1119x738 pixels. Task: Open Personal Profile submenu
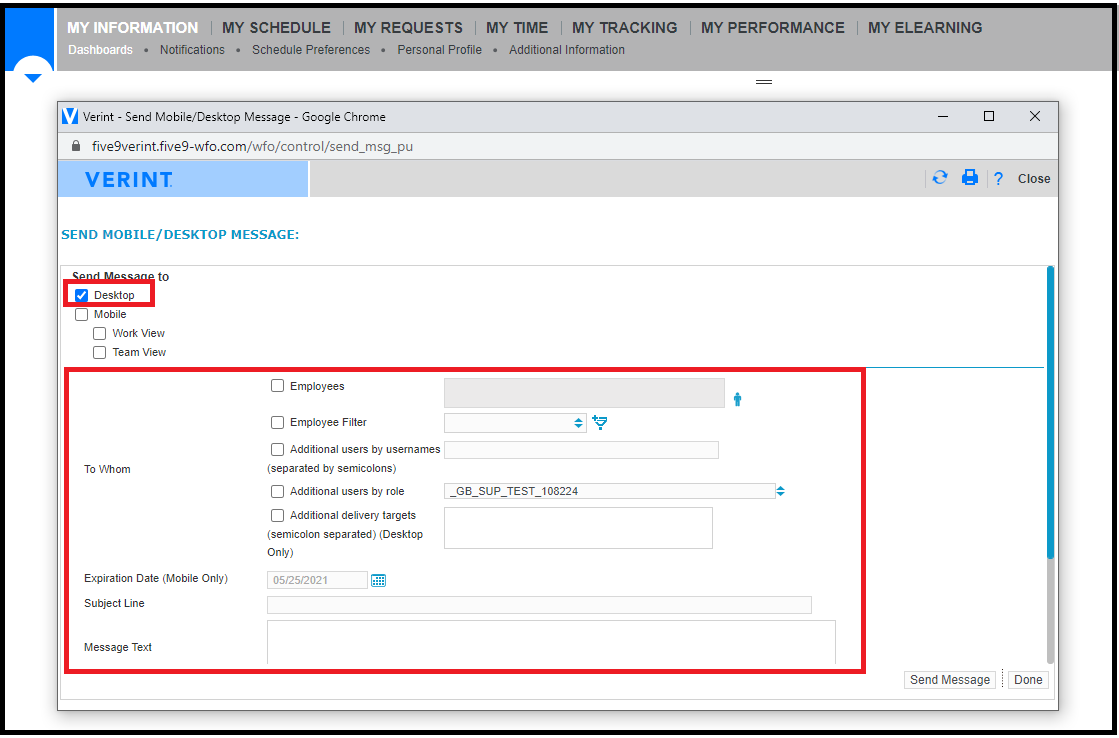click(x=440, y=50)
